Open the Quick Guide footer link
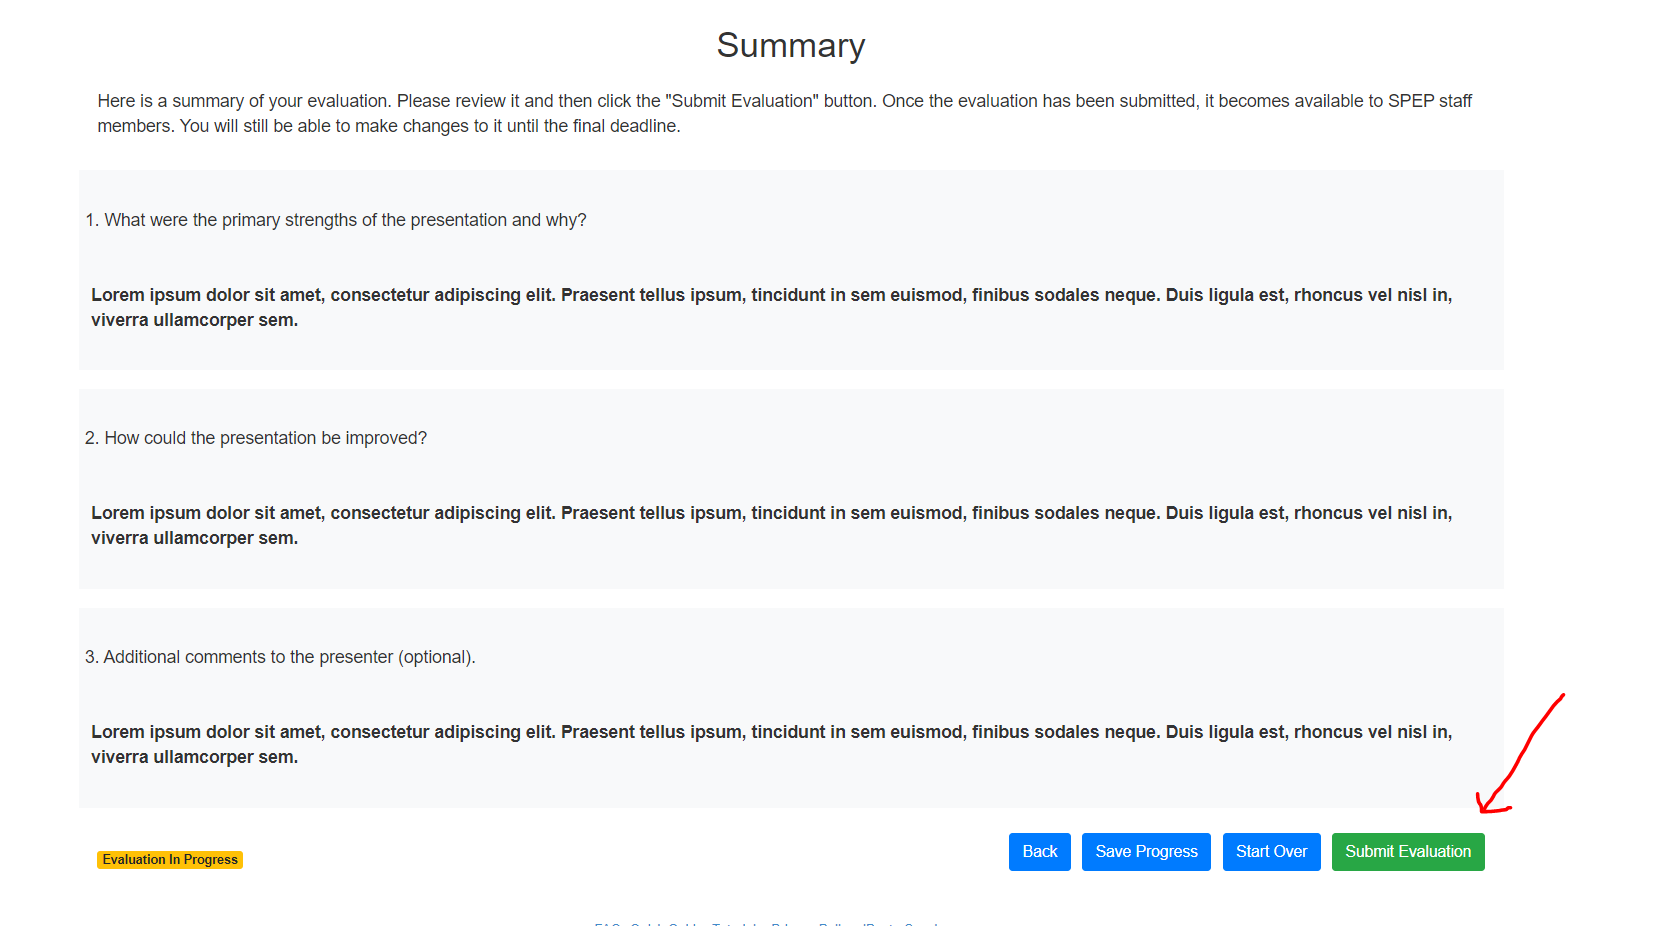 [x=667, y=924]
